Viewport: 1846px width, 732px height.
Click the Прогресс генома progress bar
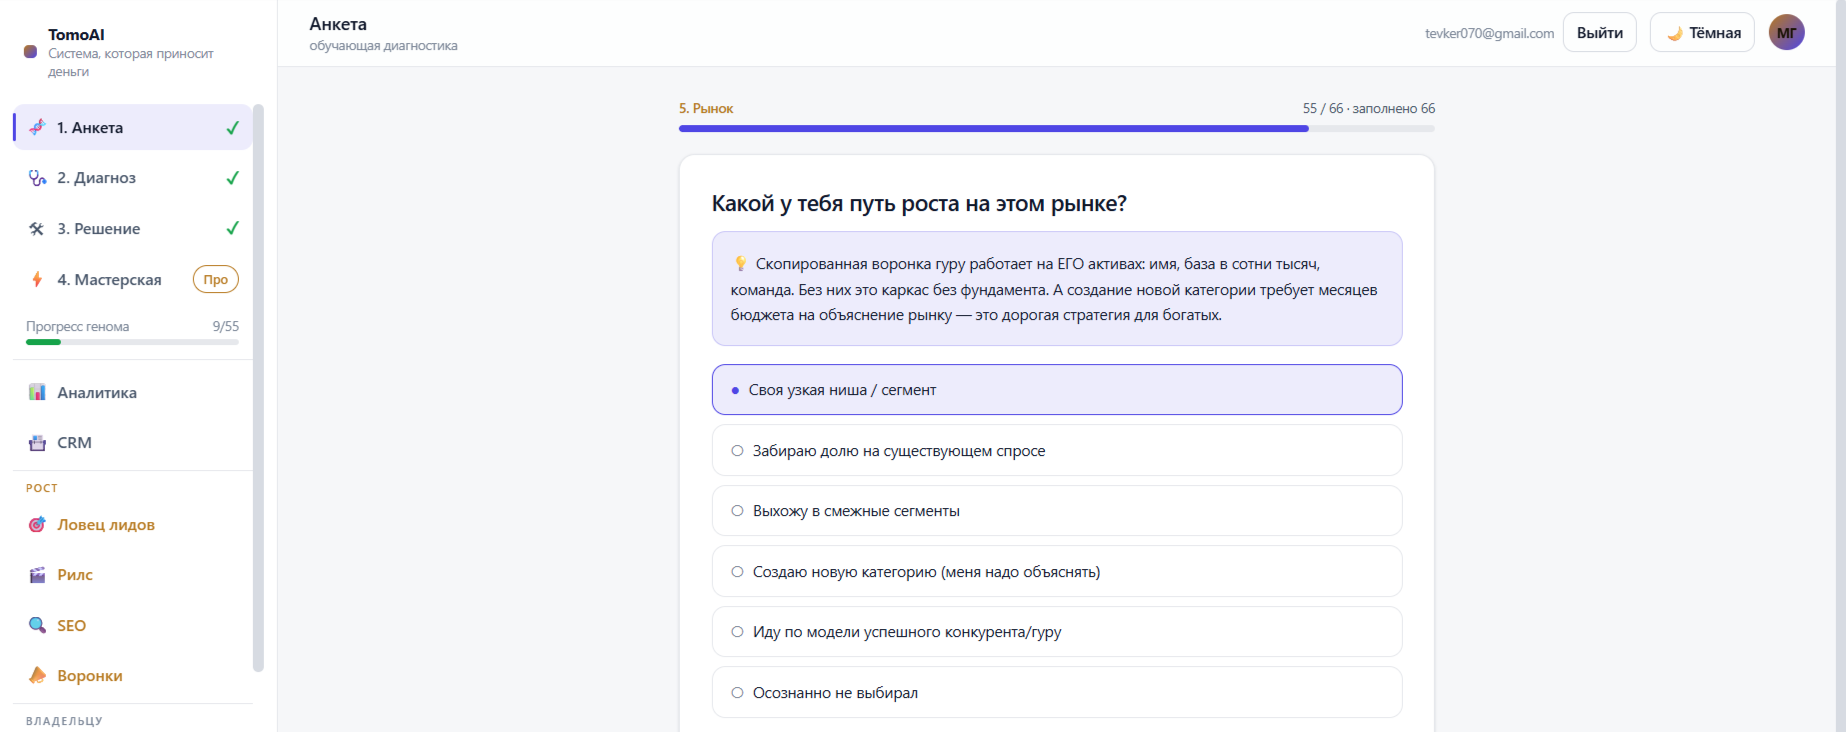[x=132, y=342]
